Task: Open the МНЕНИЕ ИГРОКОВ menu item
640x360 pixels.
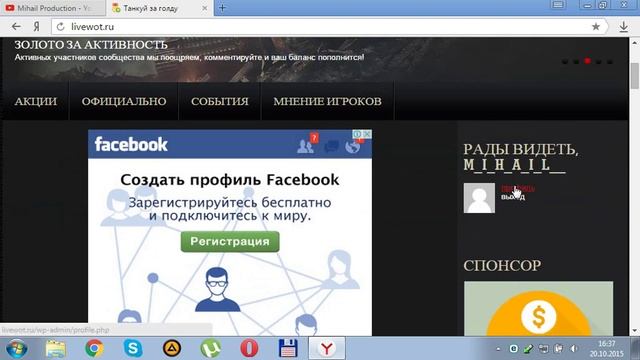Action: pos(327,101)
